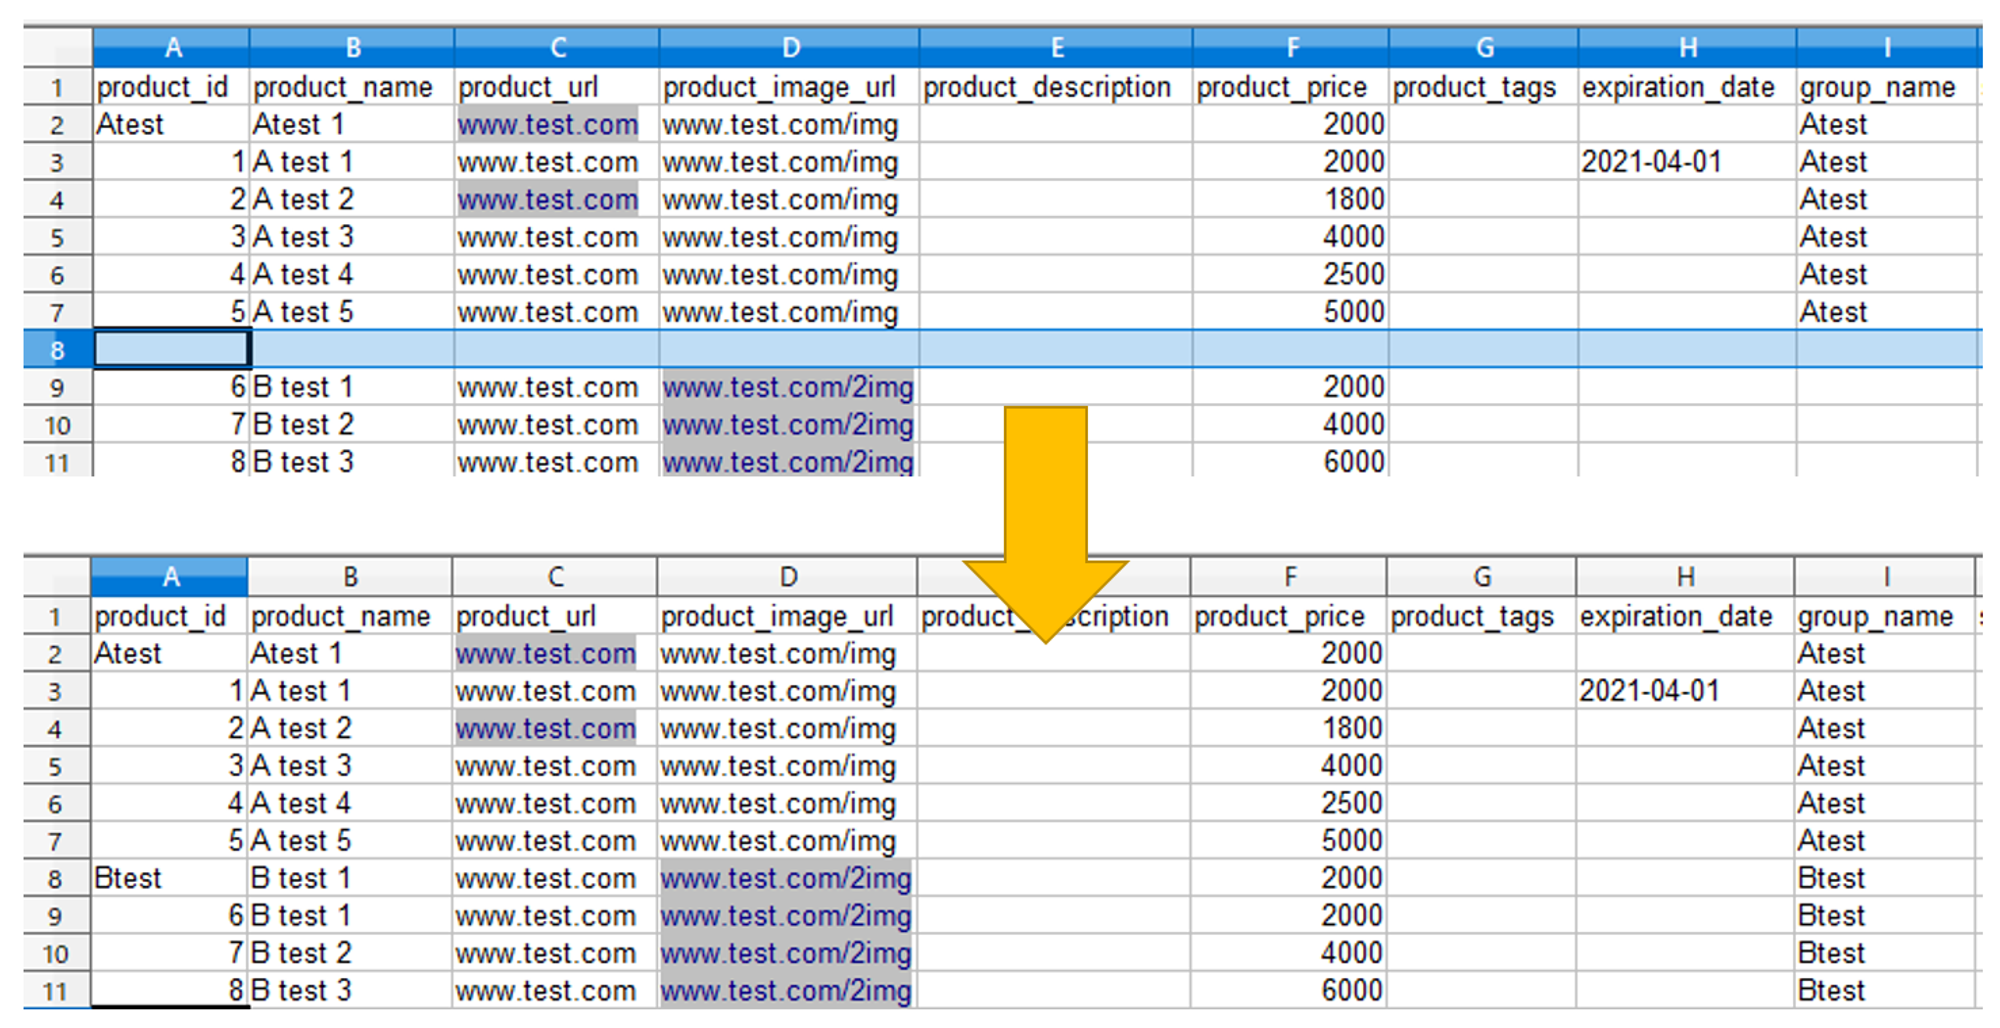Click the yellow downward arrow graphic
The image size is (2000, 1028).
coord(1045,520)
